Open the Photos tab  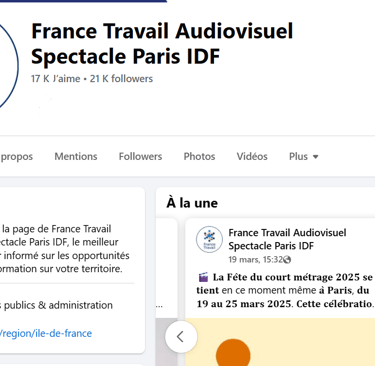click(x=199, y=156)
